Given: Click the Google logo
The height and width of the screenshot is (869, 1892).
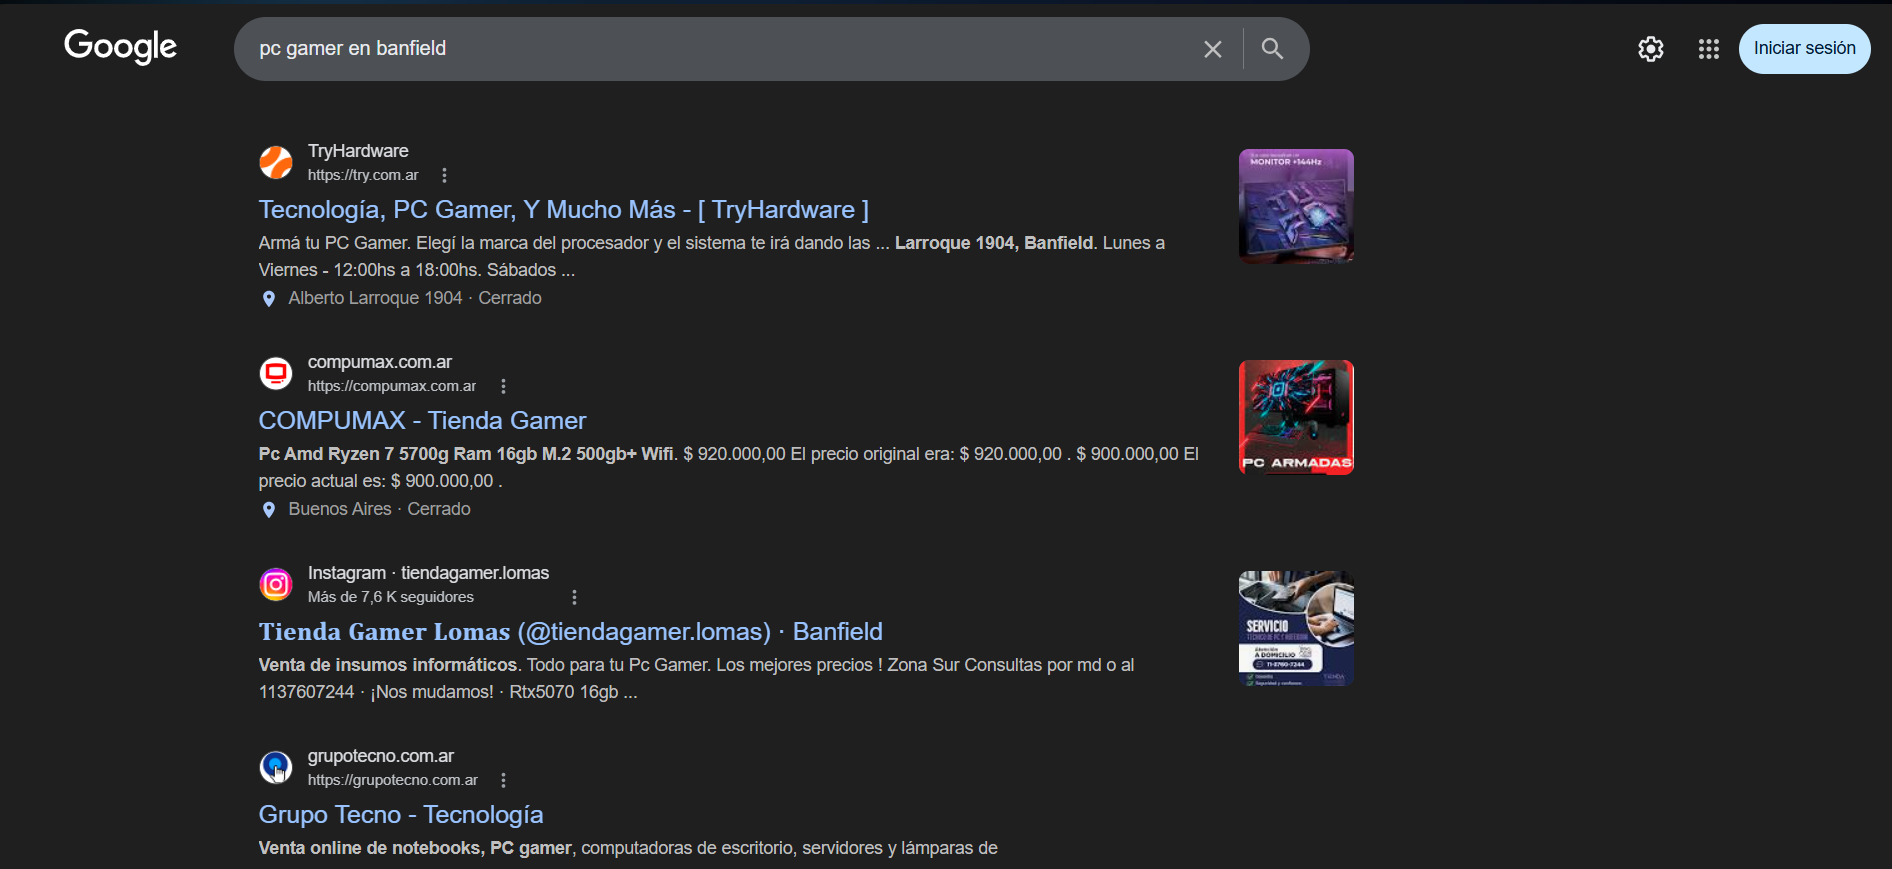Looking at the screenshot, I should [x=120, y=46].
